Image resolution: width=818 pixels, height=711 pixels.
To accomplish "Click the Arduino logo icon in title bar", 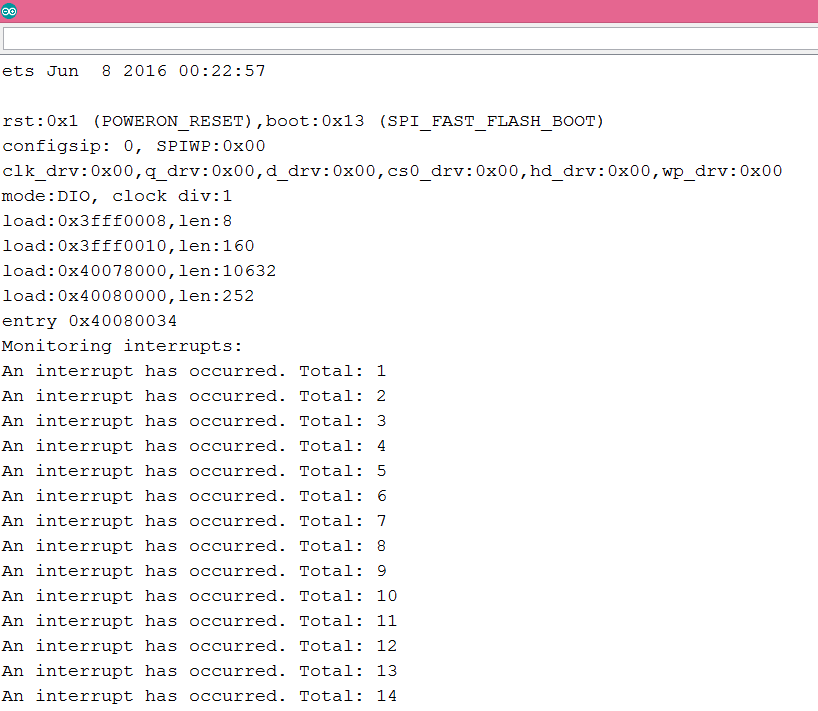I will (x=9, y=11).
